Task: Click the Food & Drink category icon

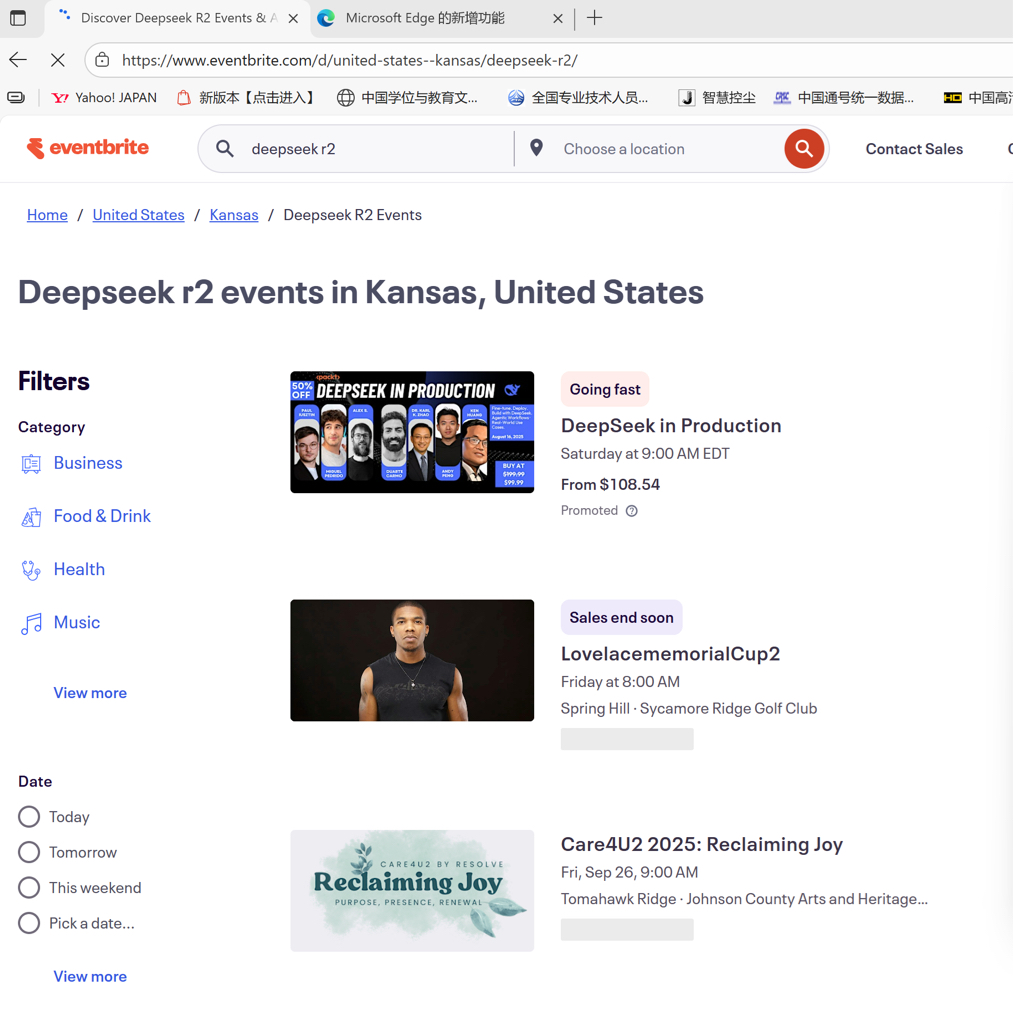Action: click(31, 517)
